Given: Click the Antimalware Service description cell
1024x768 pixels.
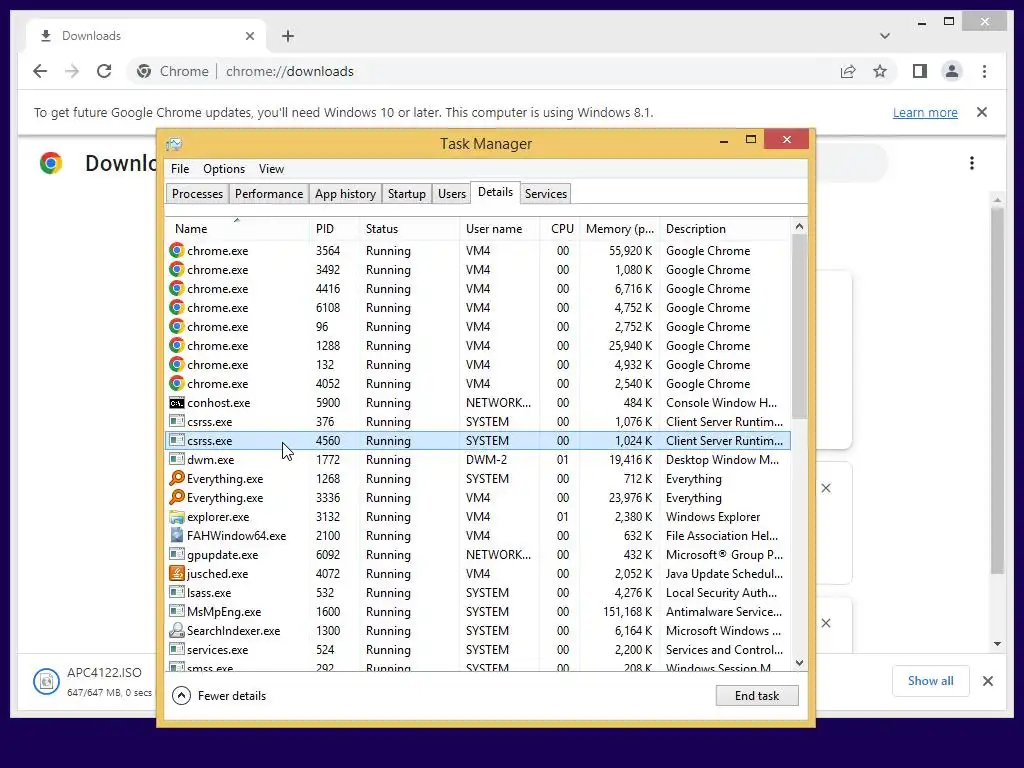Looking at the screenshot, I should pos(724,612).
